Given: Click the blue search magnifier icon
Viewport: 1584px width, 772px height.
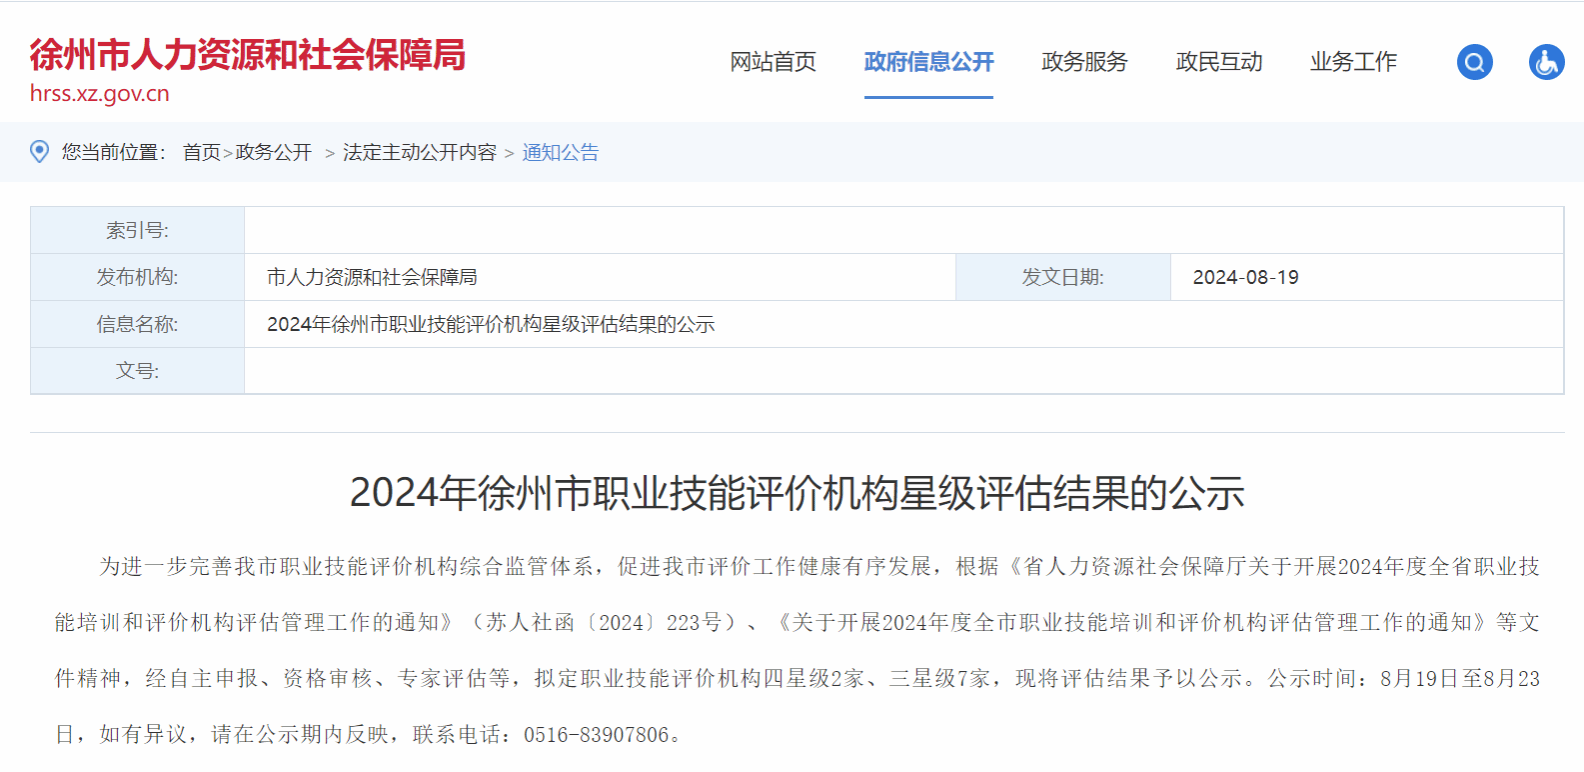Looking at the screenshot, I should (1474, 62).
